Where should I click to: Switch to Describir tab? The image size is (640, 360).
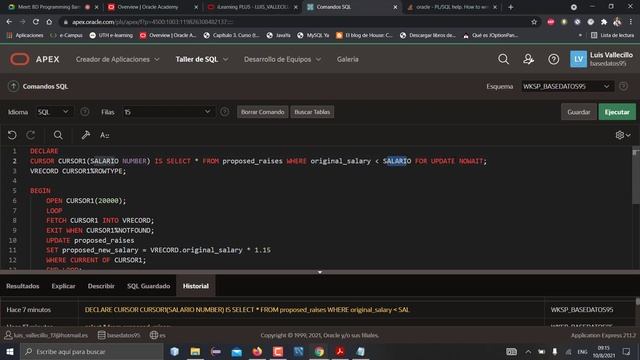pyautogui.click(x=101, y=286)
